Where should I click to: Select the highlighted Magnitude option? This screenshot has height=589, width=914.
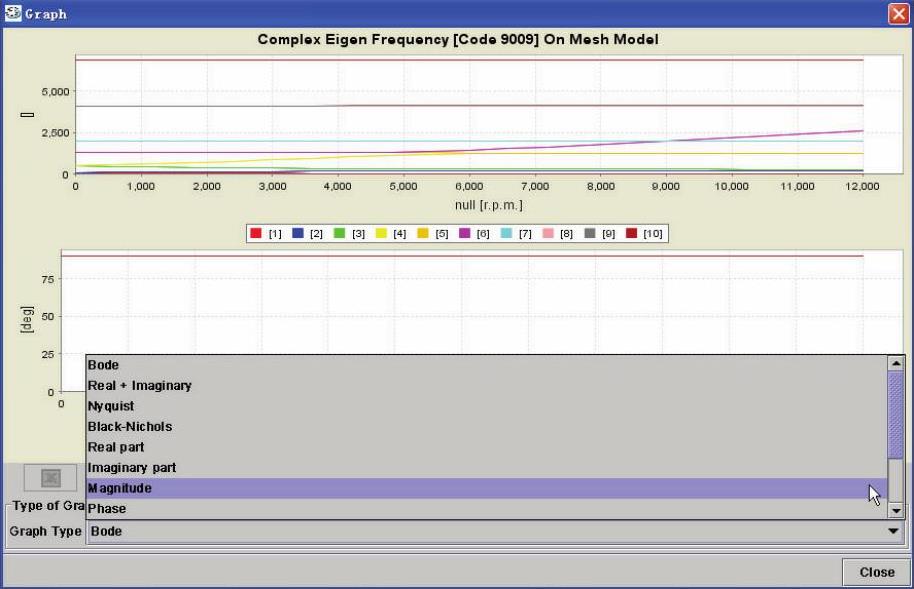(x=120, y=488)
